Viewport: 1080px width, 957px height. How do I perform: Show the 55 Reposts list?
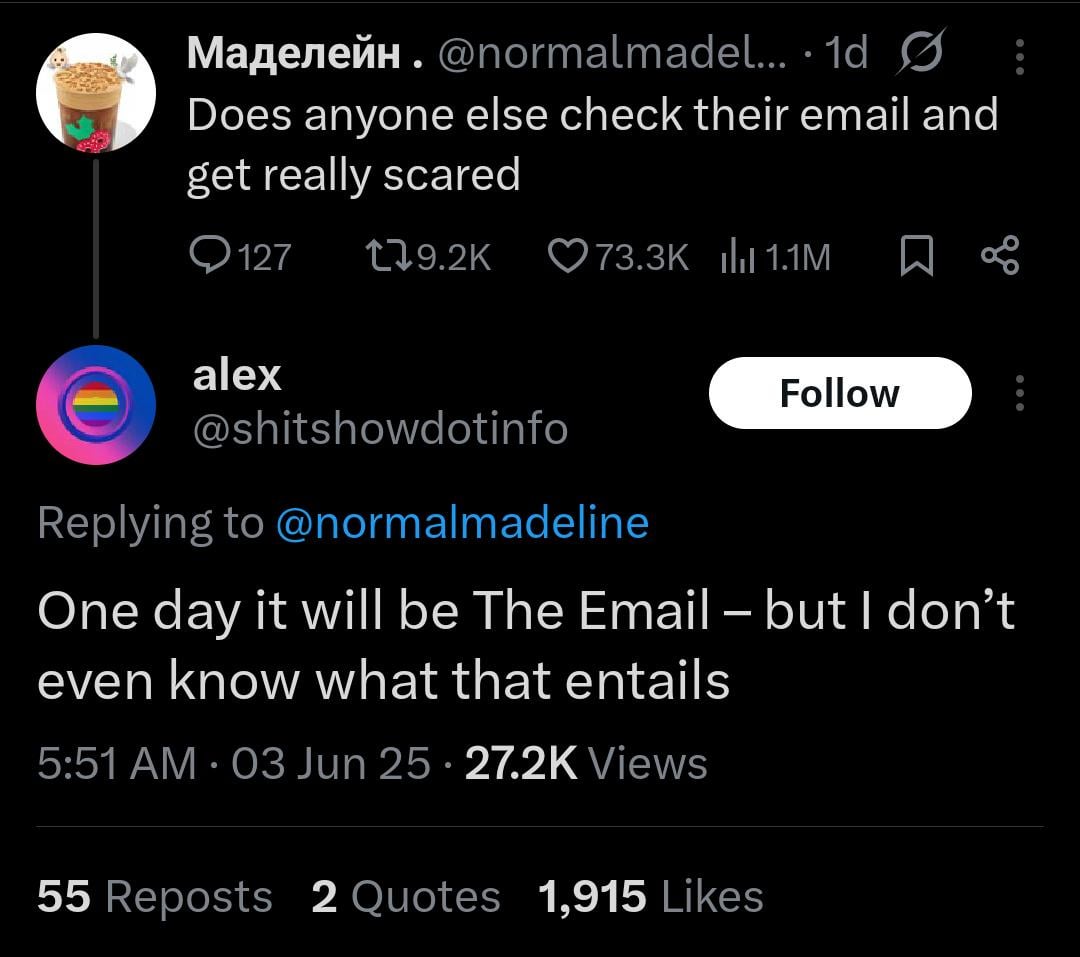(x=155, y=896)
